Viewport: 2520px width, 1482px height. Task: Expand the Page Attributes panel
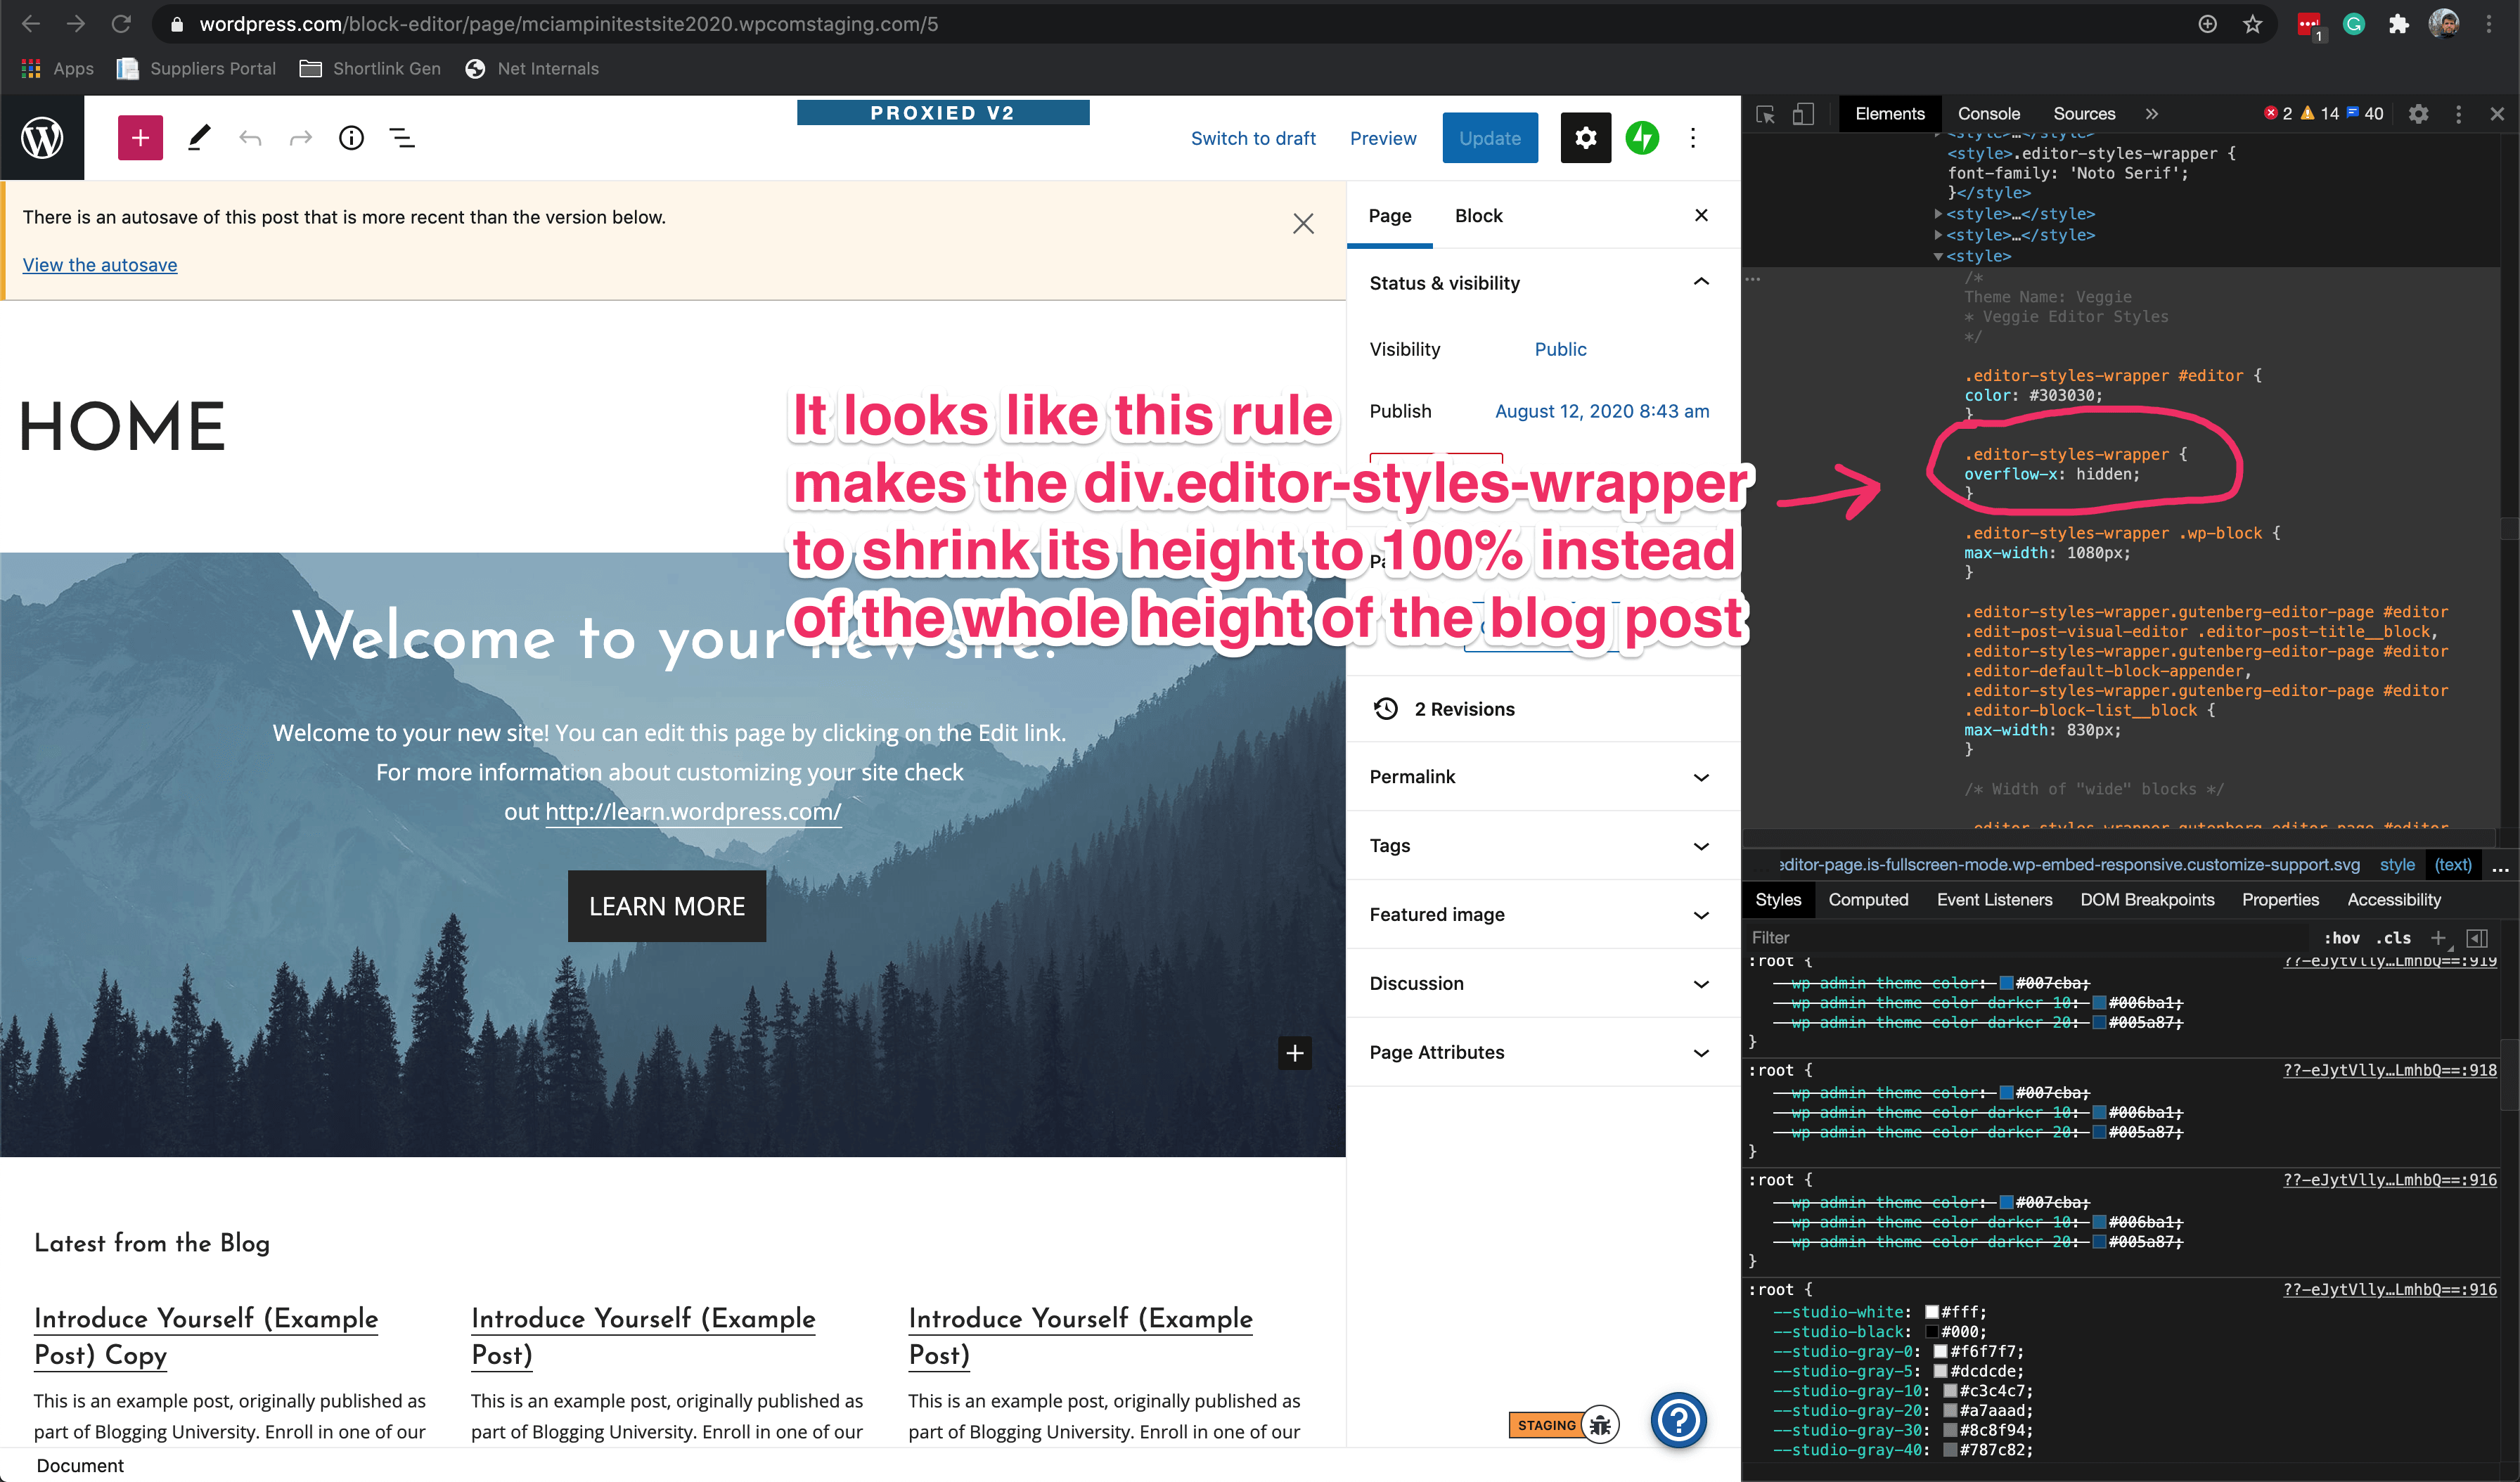click(1701, 1053)
